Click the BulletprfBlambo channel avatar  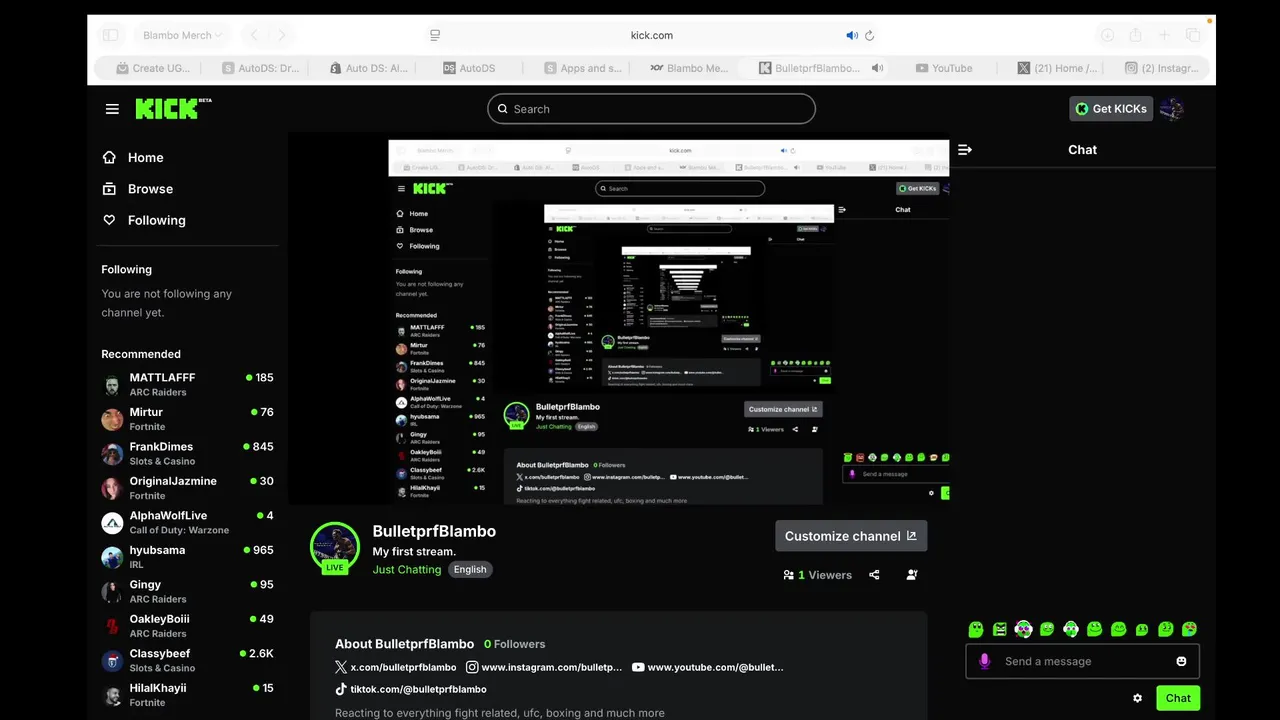tap(335, 547)
